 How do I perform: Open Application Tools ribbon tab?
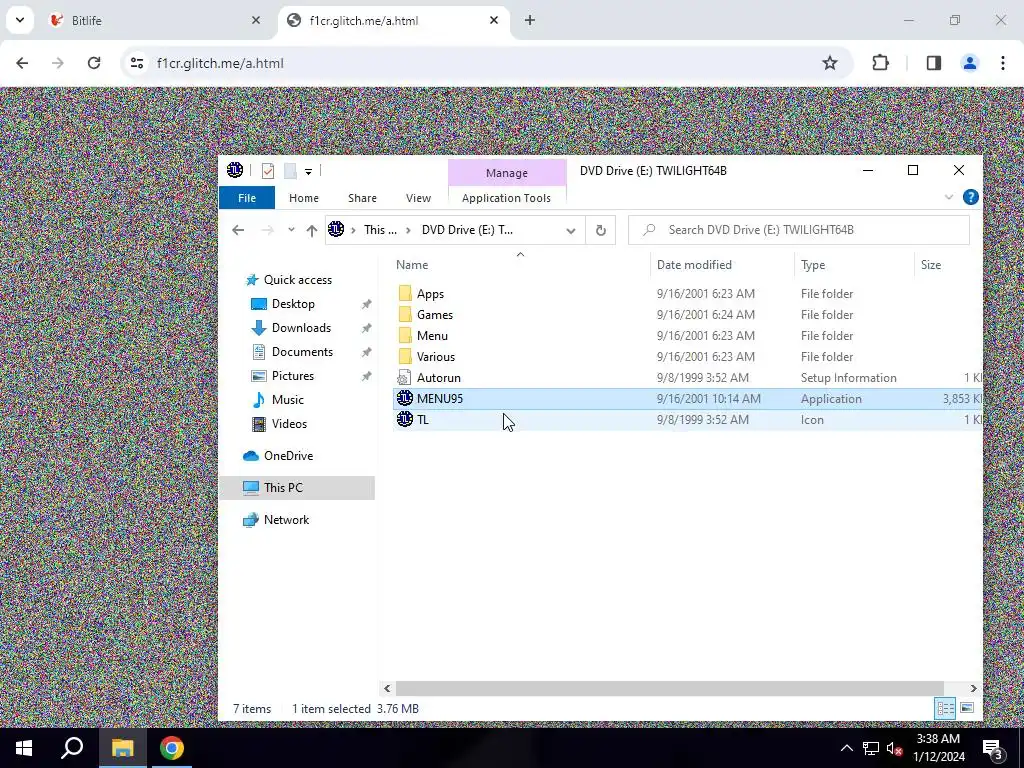pyautogui.click(x=506, y=198)
